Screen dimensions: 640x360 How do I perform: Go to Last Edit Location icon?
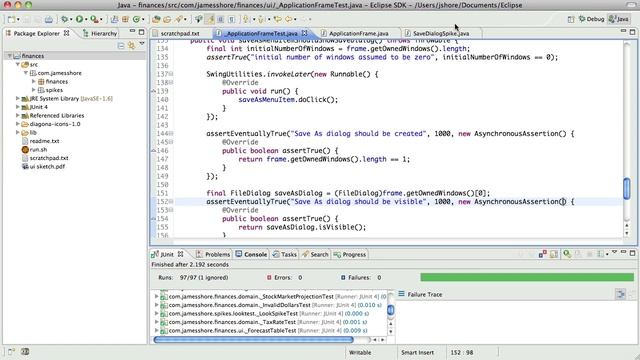point(278,19)
